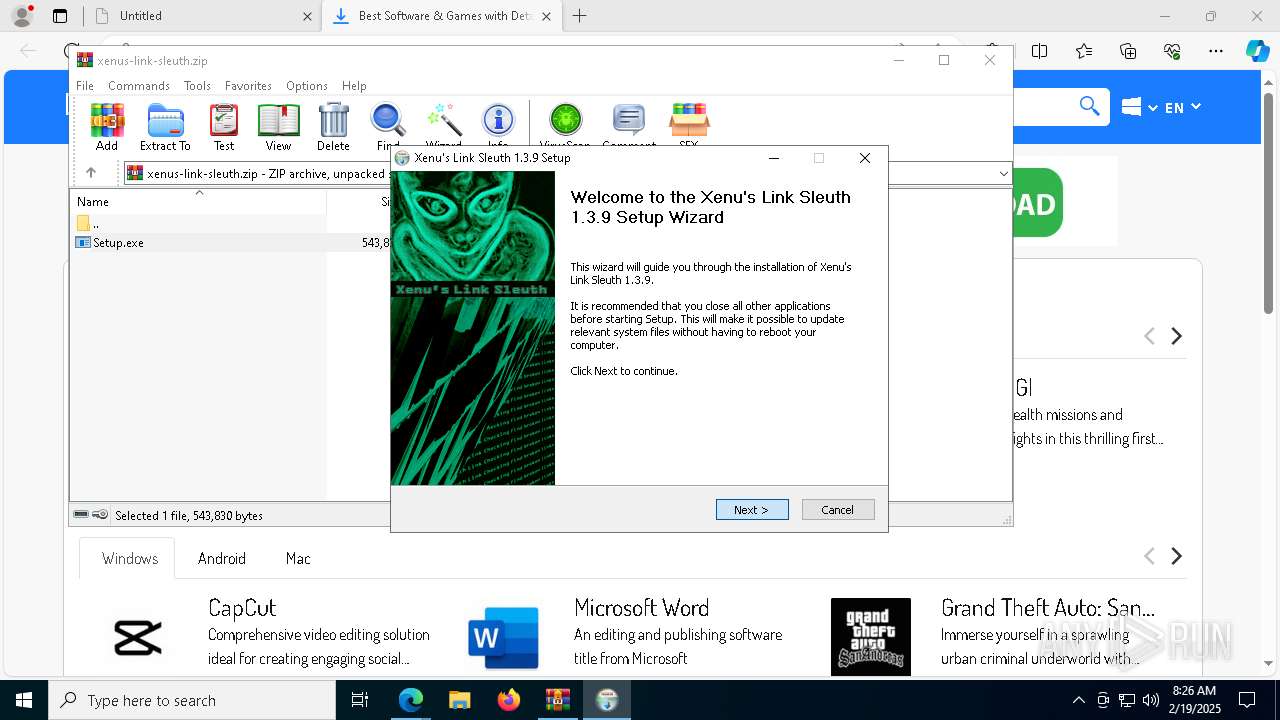Click the website search magnifier icon
This screenshot has height=720, width=1280.
click(x=1089, y=106)
